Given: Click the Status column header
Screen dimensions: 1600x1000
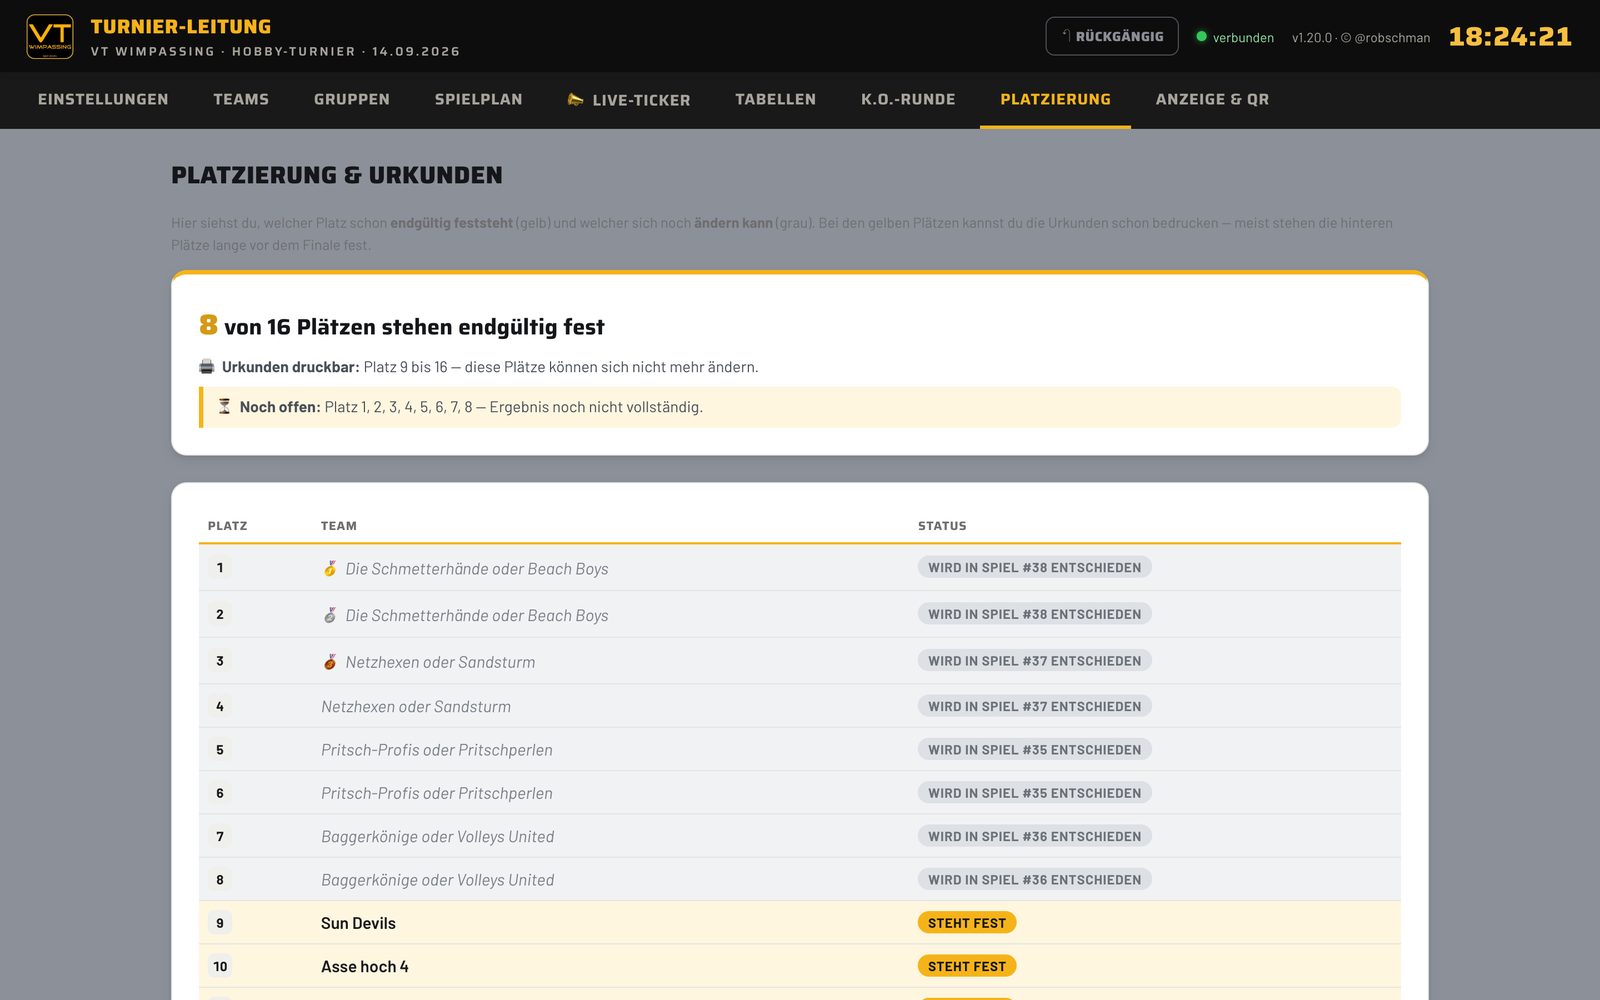Looking at the screenshot, I should point(942,526).
